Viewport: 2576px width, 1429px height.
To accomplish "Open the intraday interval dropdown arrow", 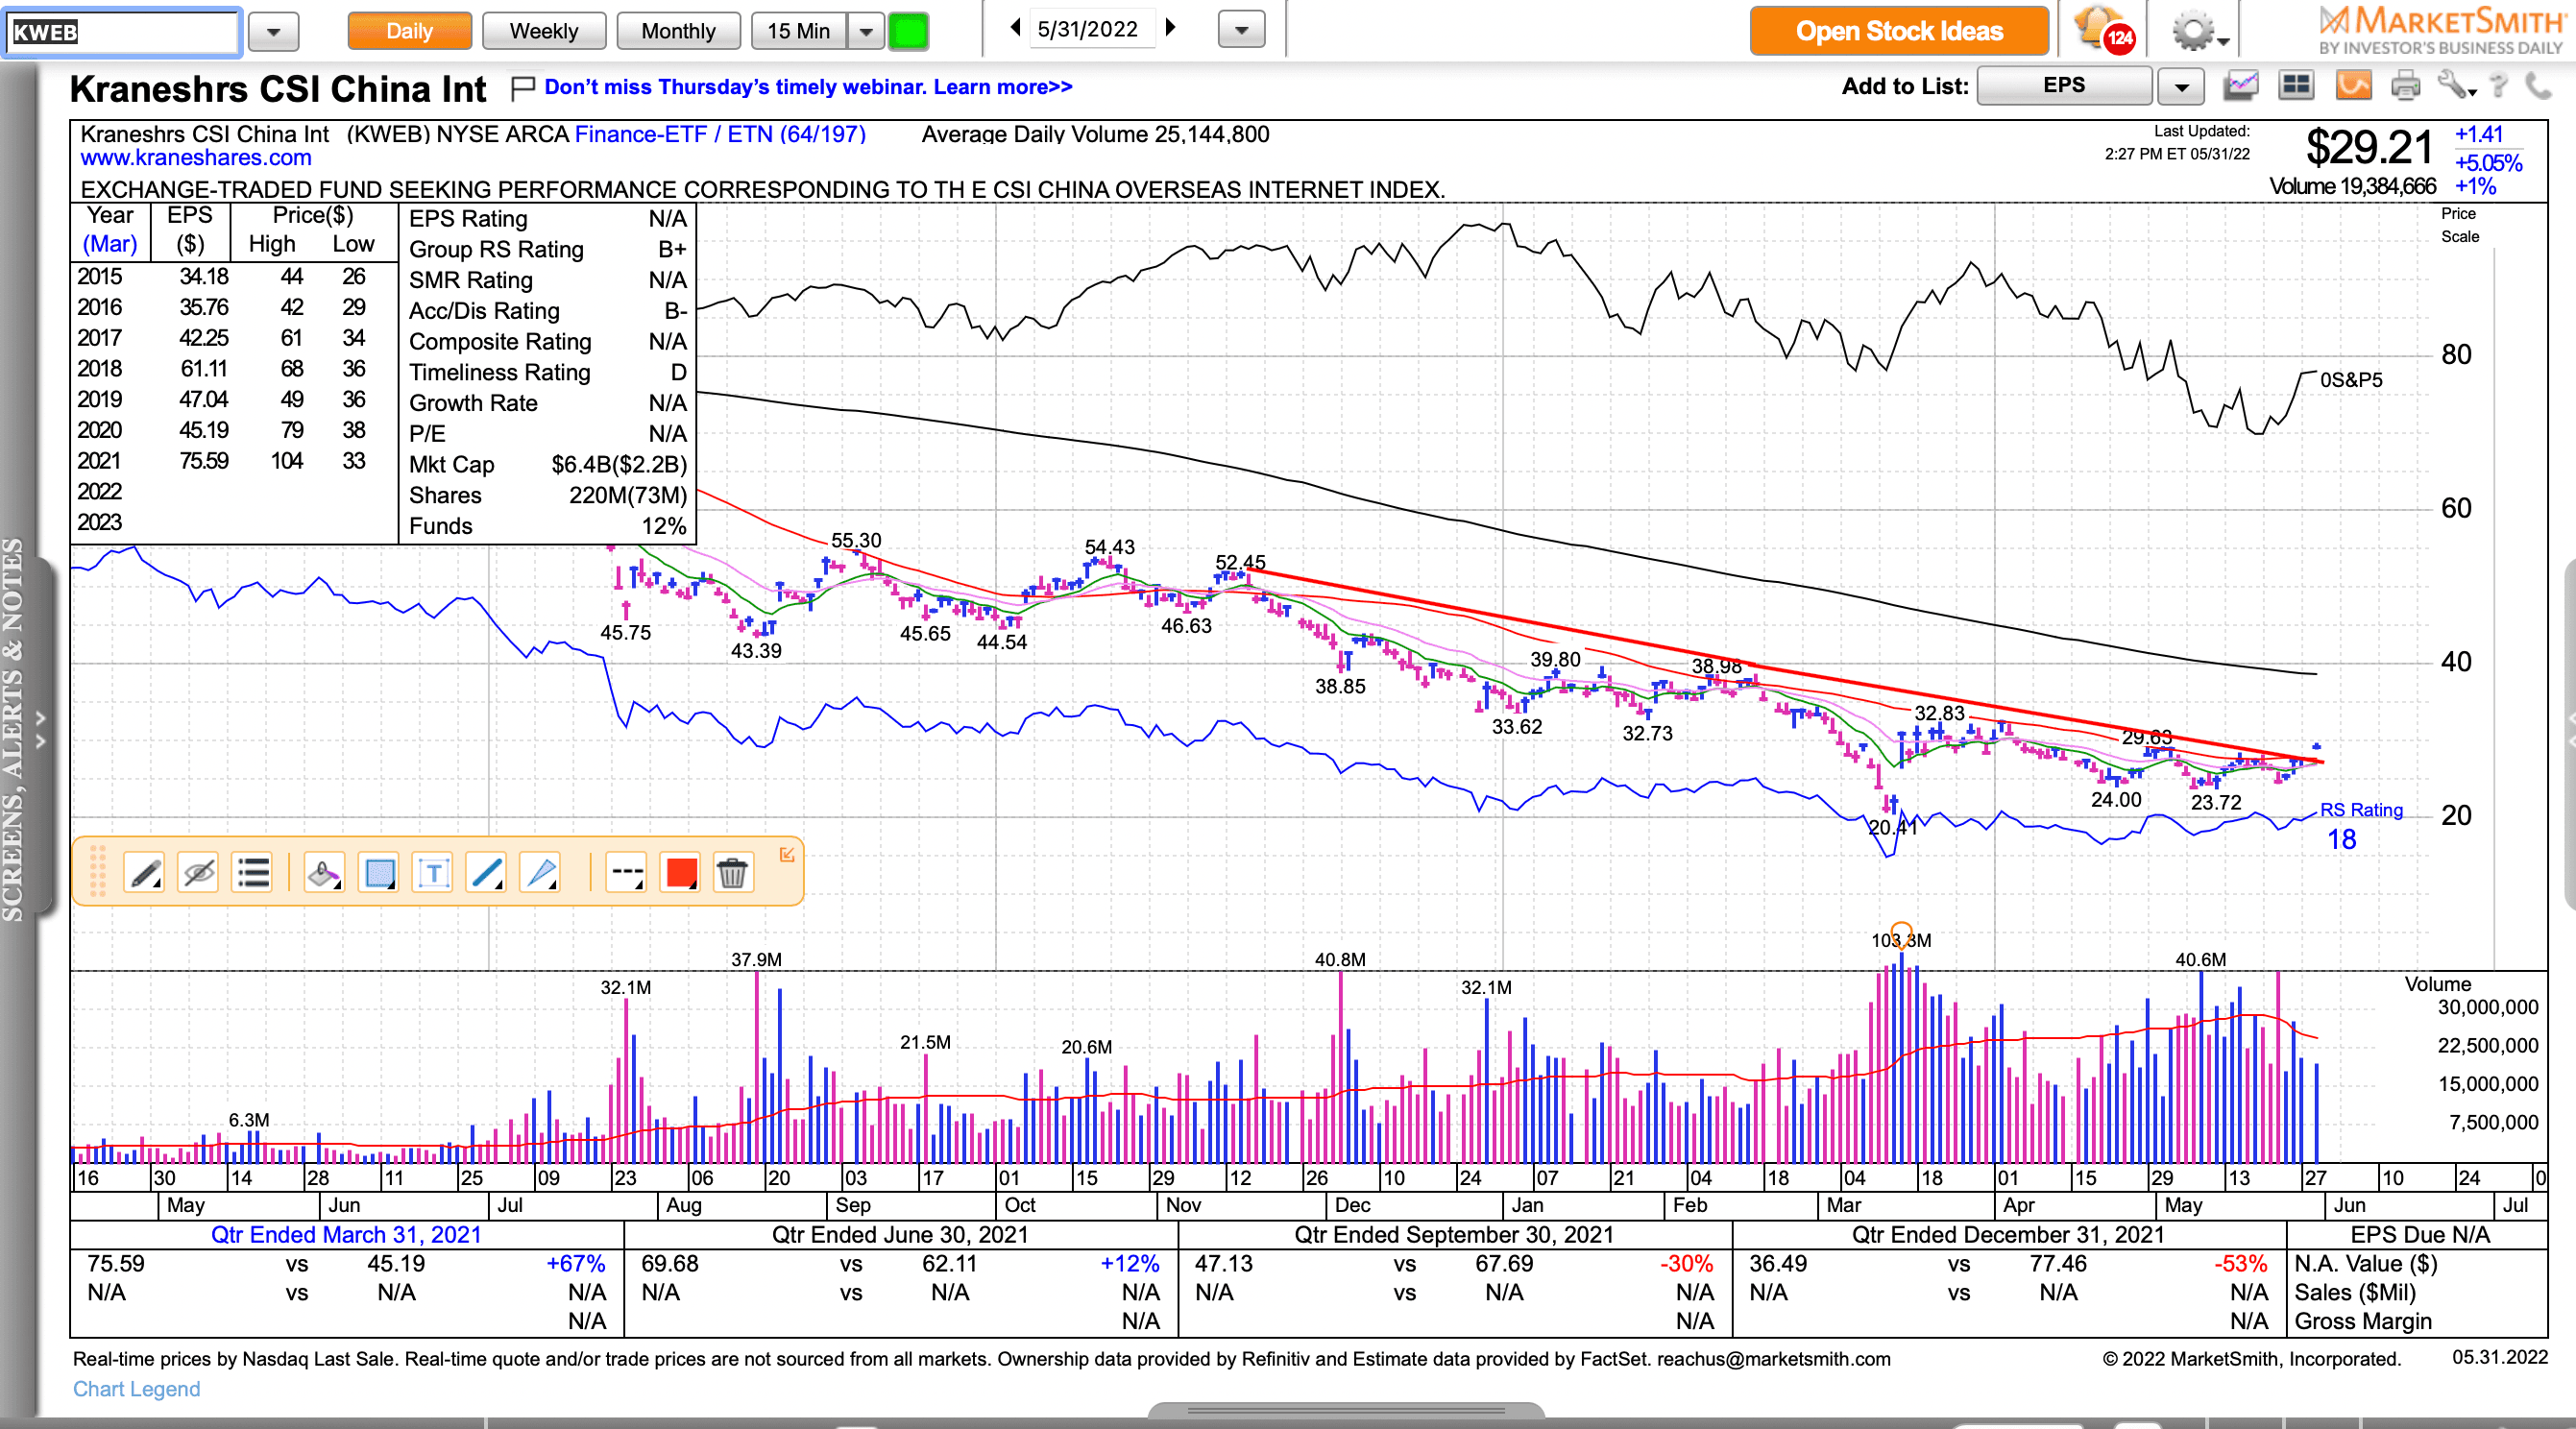I will tap(866, 31).
